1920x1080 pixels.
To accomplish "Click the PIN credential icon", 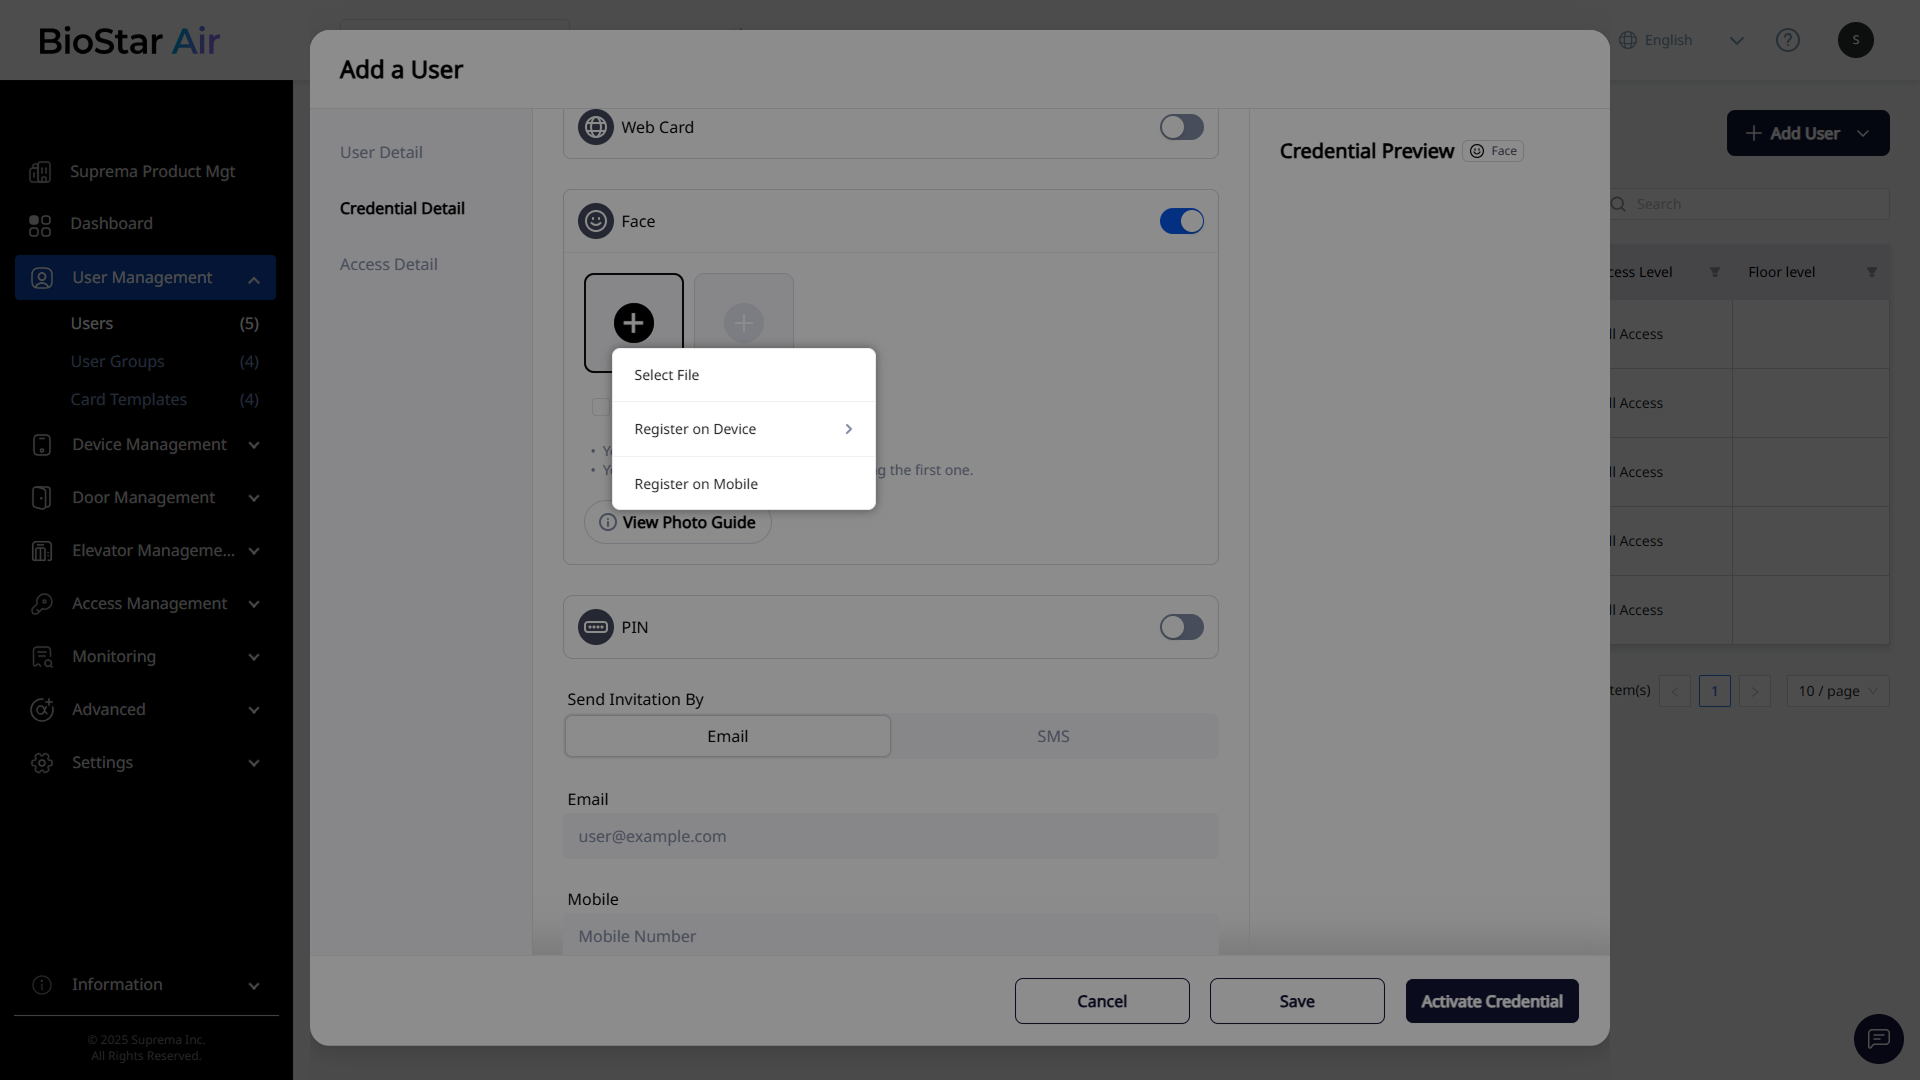I will pos(596,627).
